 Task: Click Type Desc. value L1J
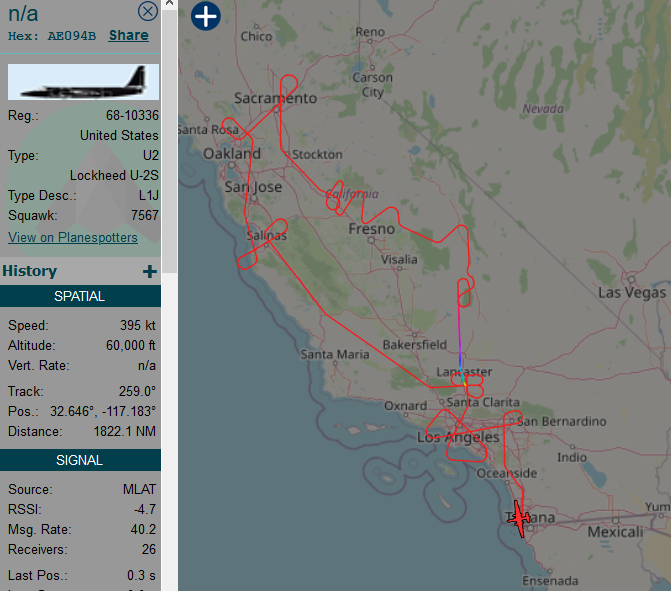(148, 196)
